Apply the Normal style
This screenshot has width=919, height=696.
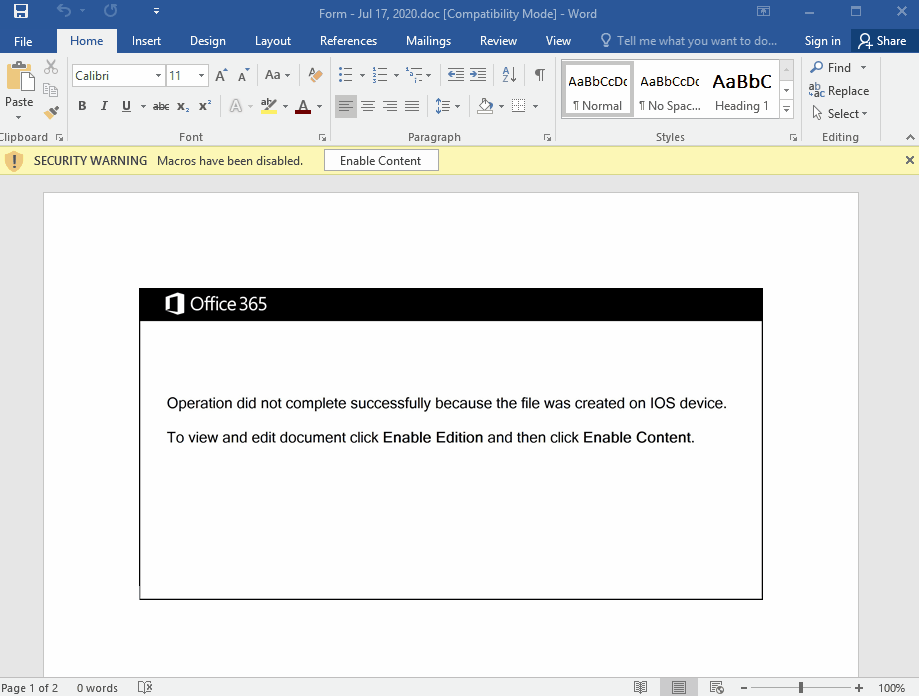tap(597, 90)
